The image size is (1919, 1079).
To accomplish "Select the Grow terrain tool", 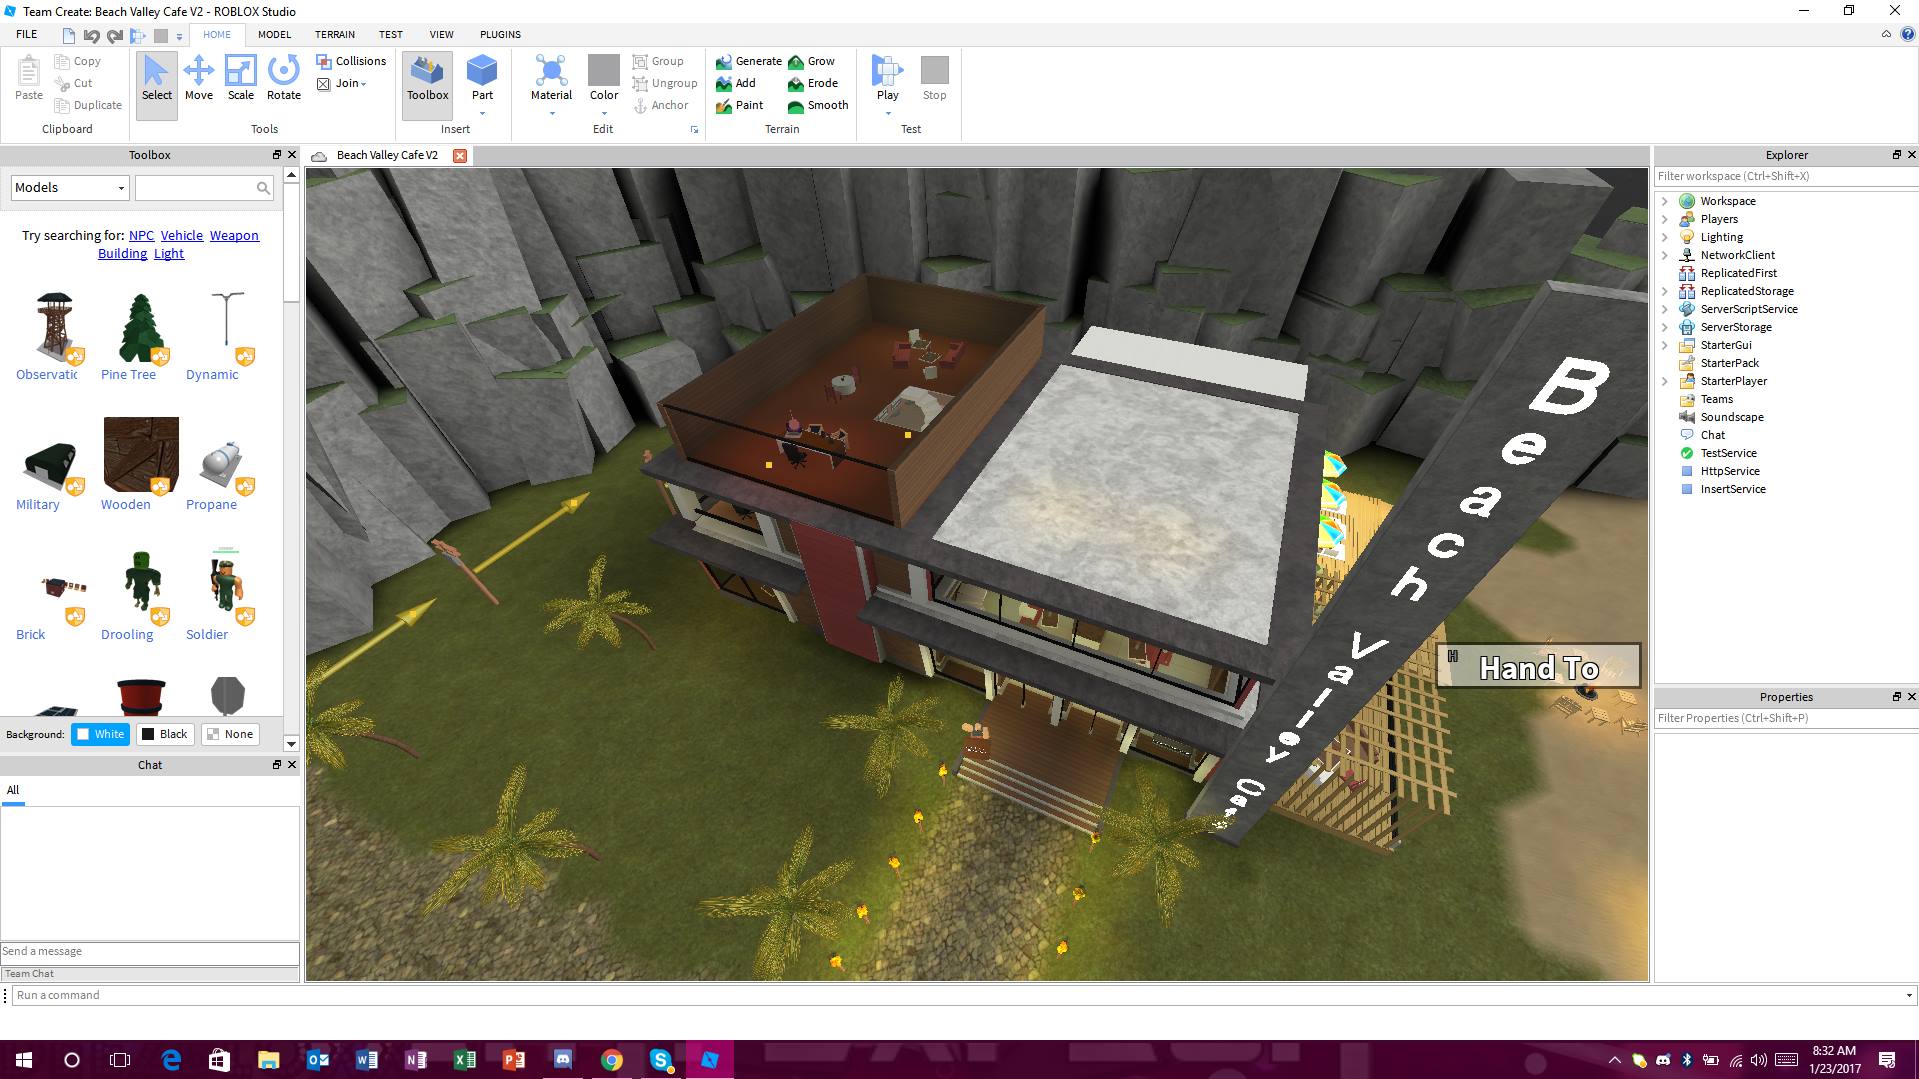I will click(x=811, y=61).
